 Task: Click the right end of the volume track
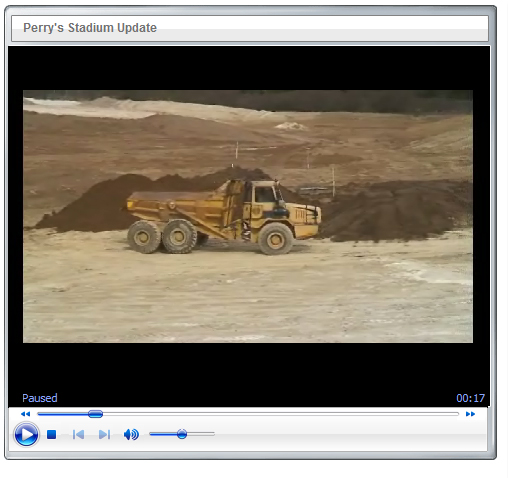[212, 434]
